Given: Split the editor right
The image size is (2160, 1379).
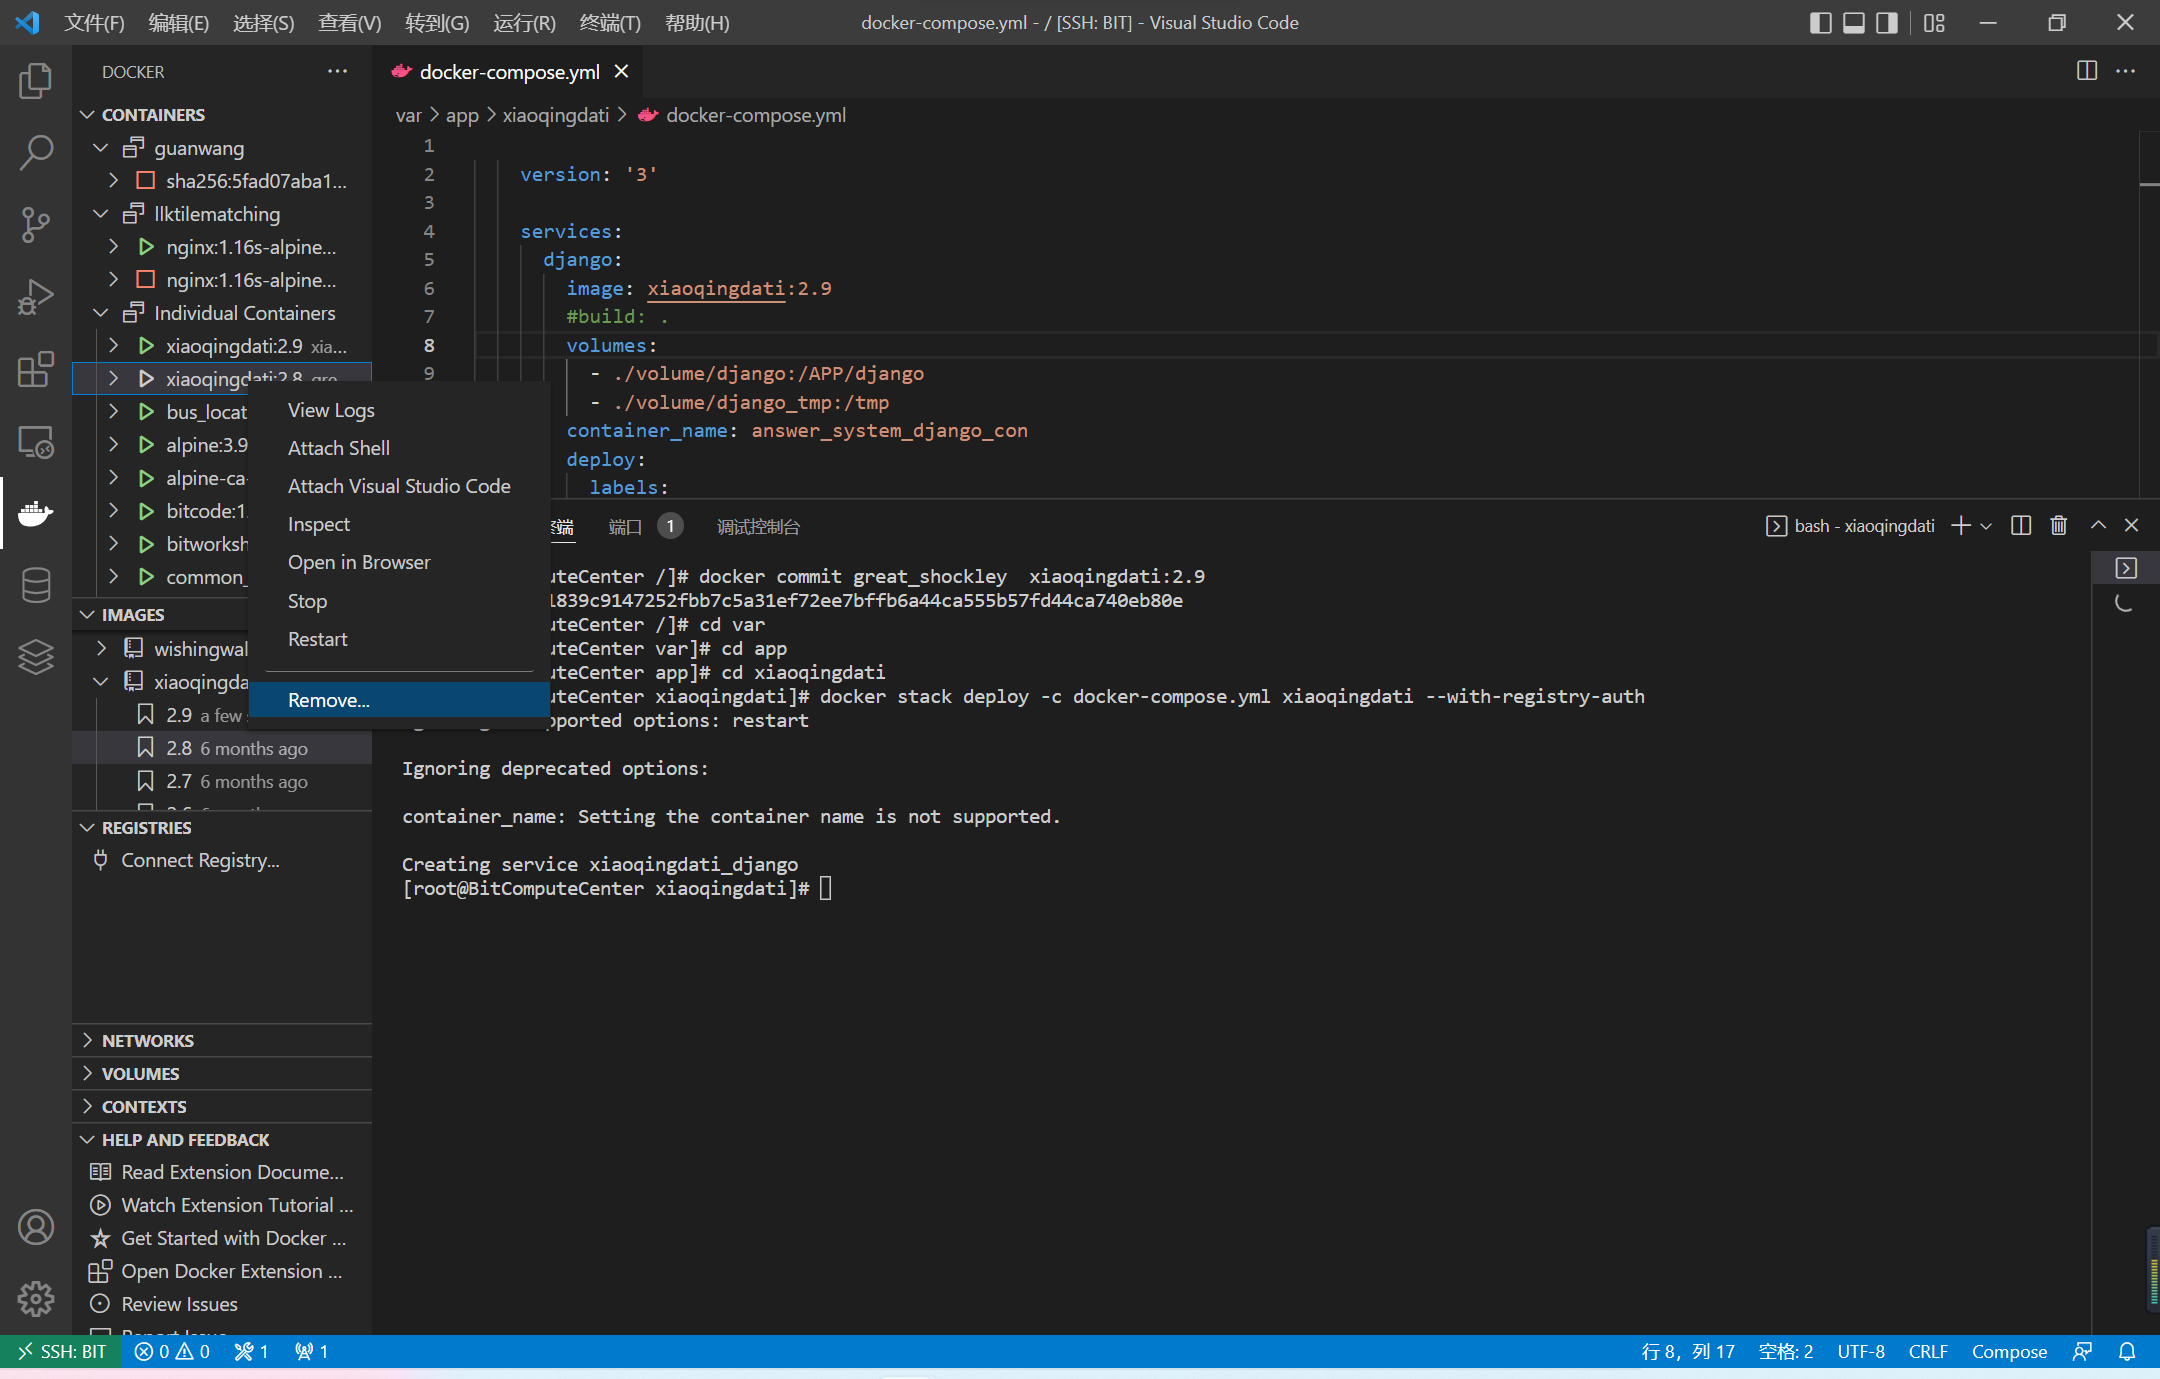Looking at the screenshot, I should tap(2087, 71).
